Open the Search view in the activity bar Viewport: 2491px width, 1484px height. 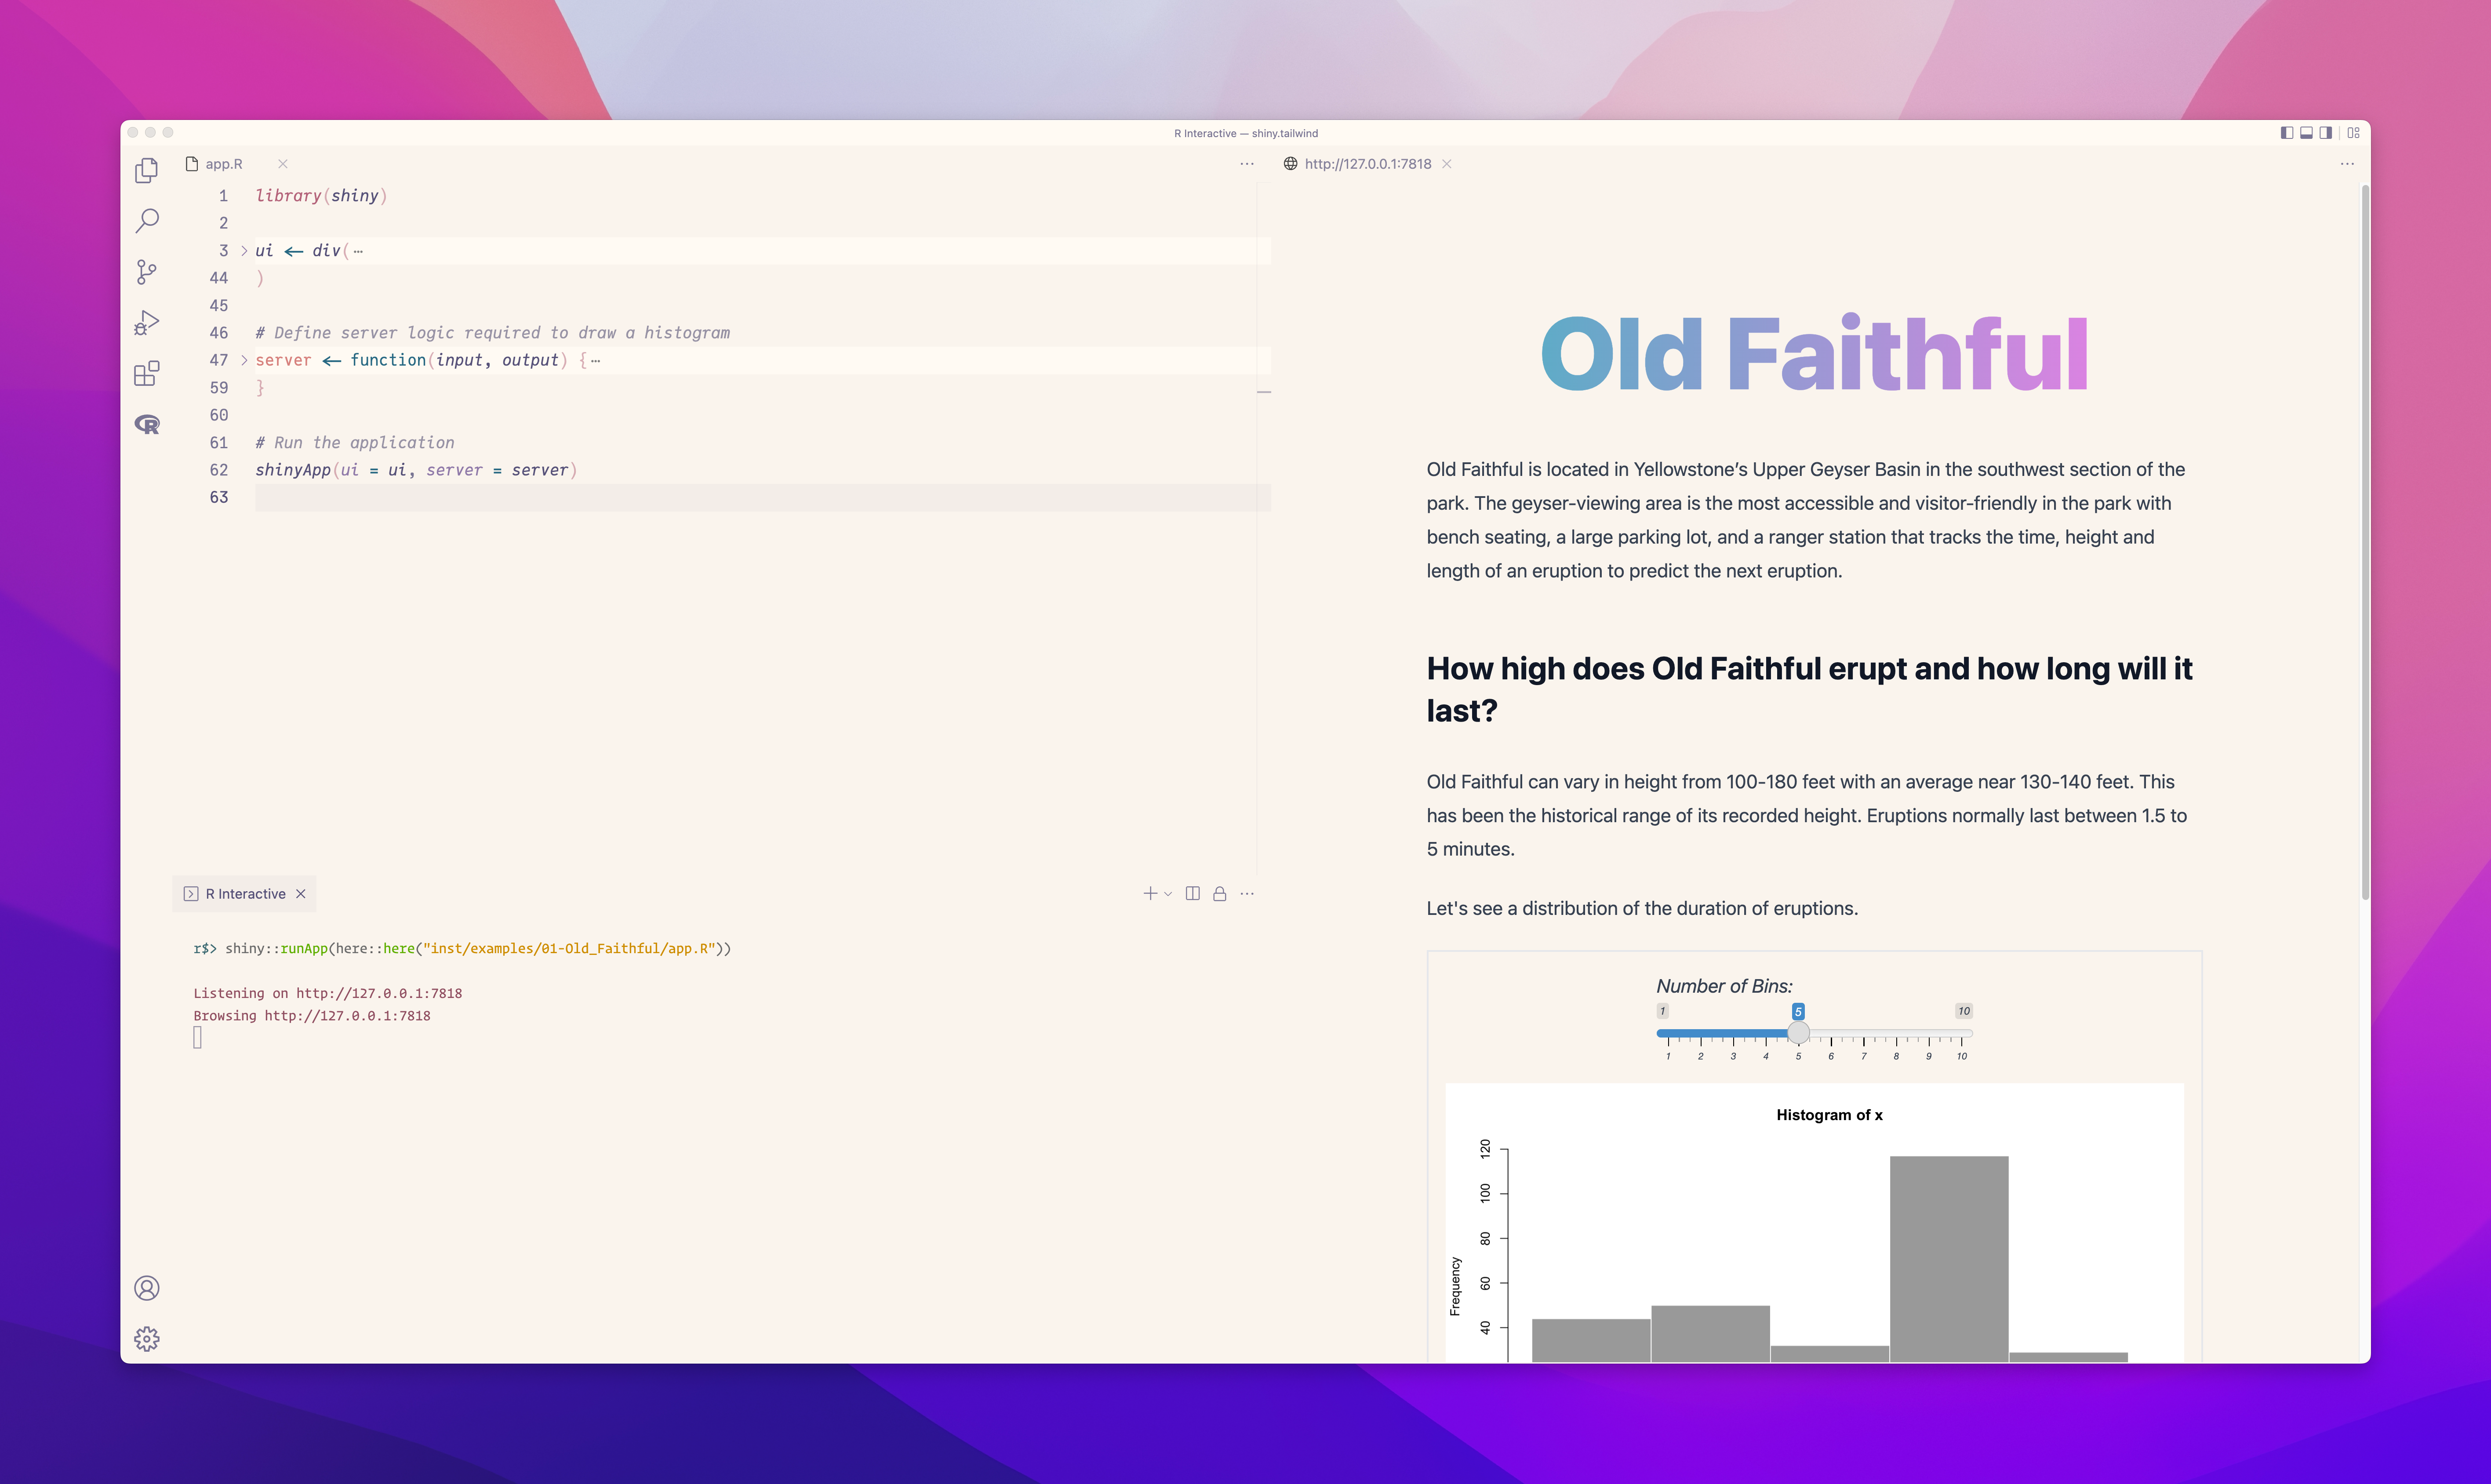(147, 221)
